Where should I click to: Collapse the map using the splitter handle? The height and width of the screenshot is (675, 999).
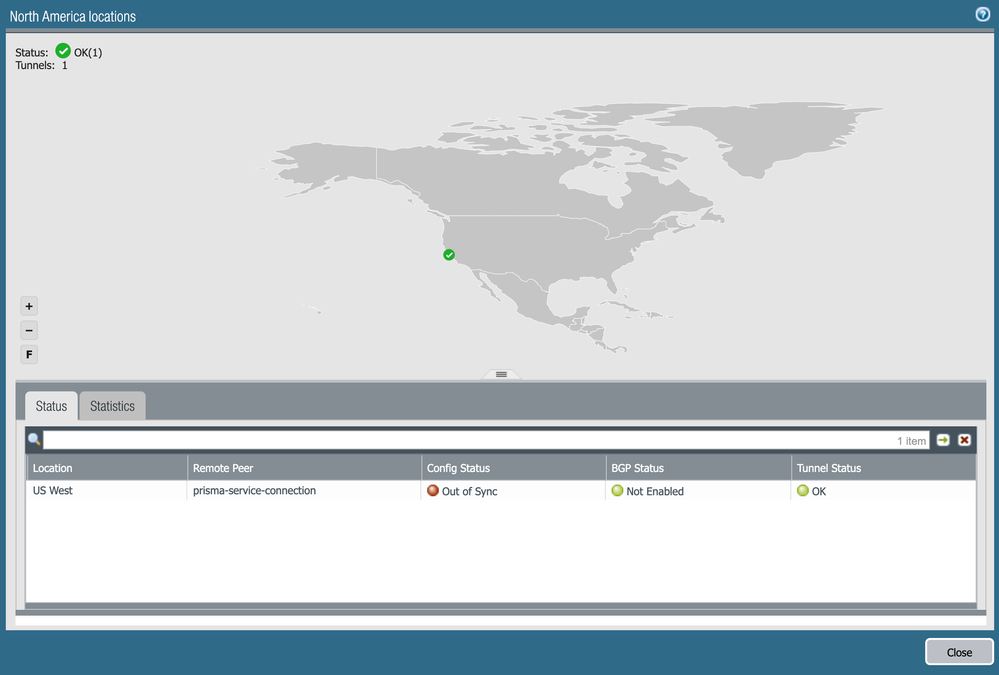[501, 374]
